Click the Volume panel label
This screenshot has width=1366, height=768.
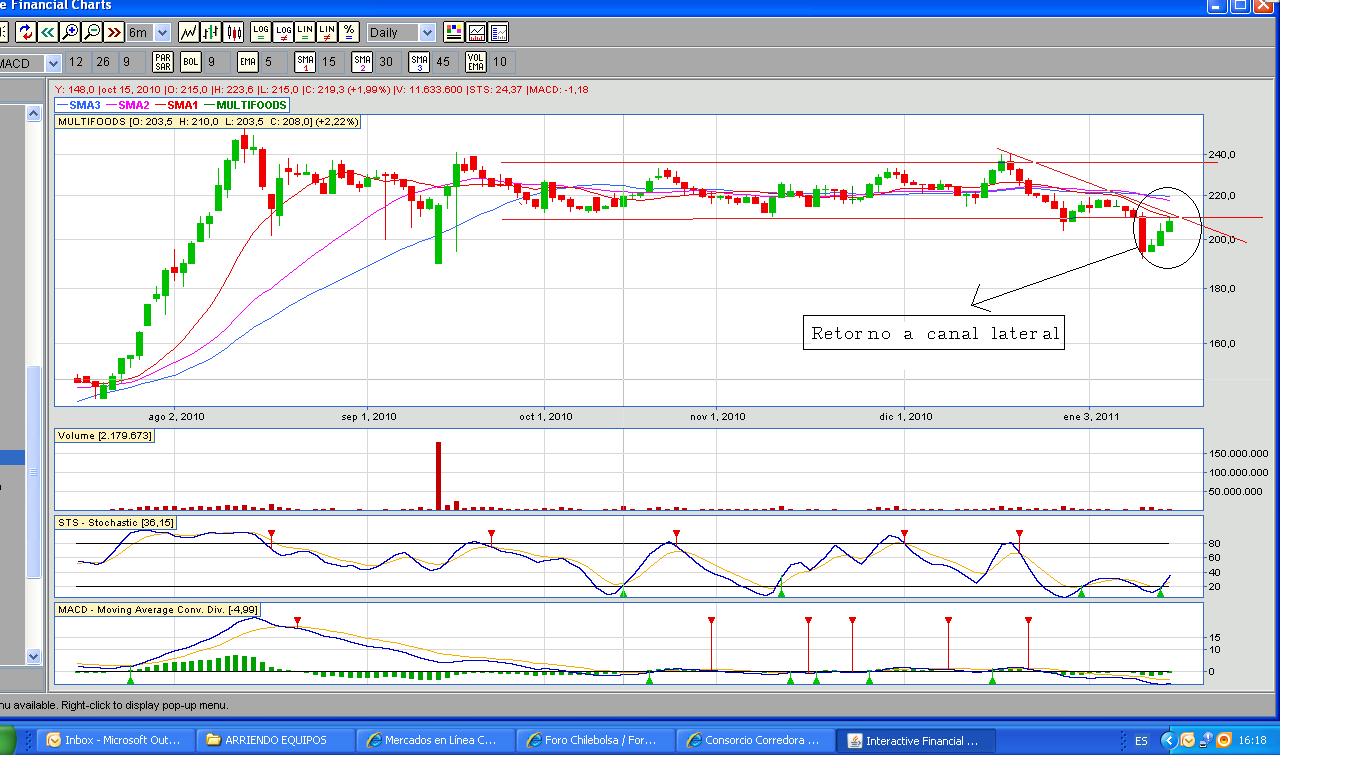tap(105, 436)
